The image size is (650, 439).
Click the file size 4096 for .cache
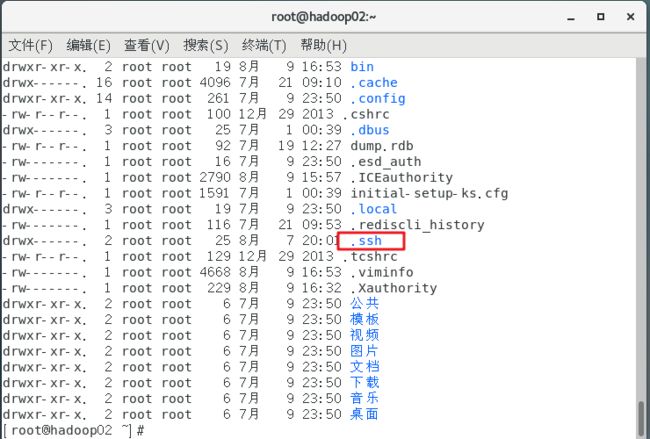coord(215,82)
